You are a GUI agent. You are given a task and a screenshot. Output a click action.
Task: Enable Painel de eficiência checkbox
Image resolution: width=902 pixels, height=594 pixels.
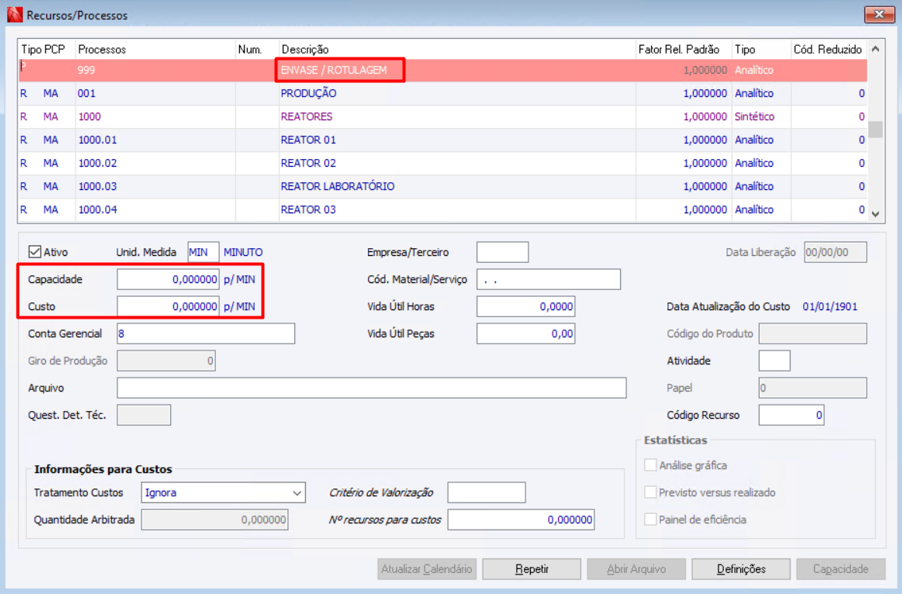(x=651, y=519)
